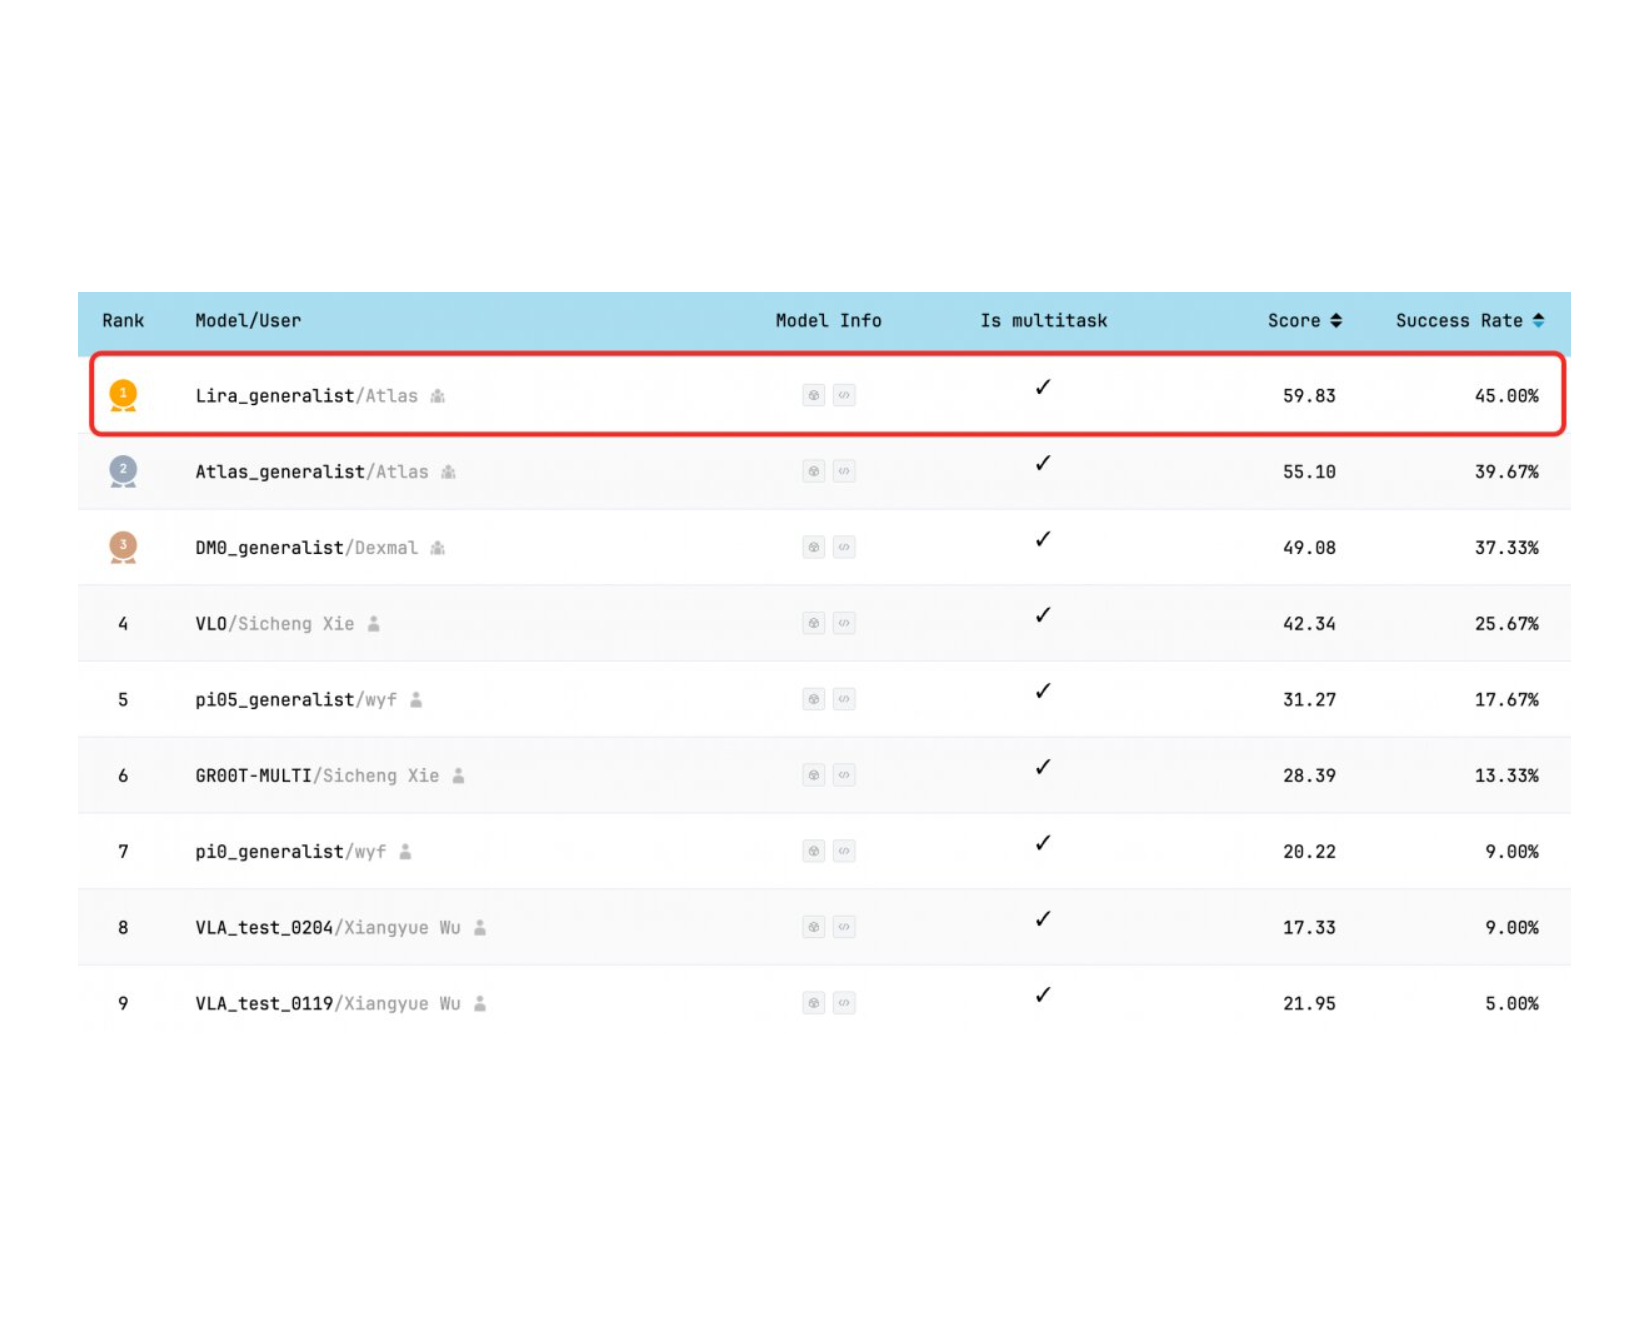
Task: Open the VLA_test_0119 model link
Action: [264, 1004]
